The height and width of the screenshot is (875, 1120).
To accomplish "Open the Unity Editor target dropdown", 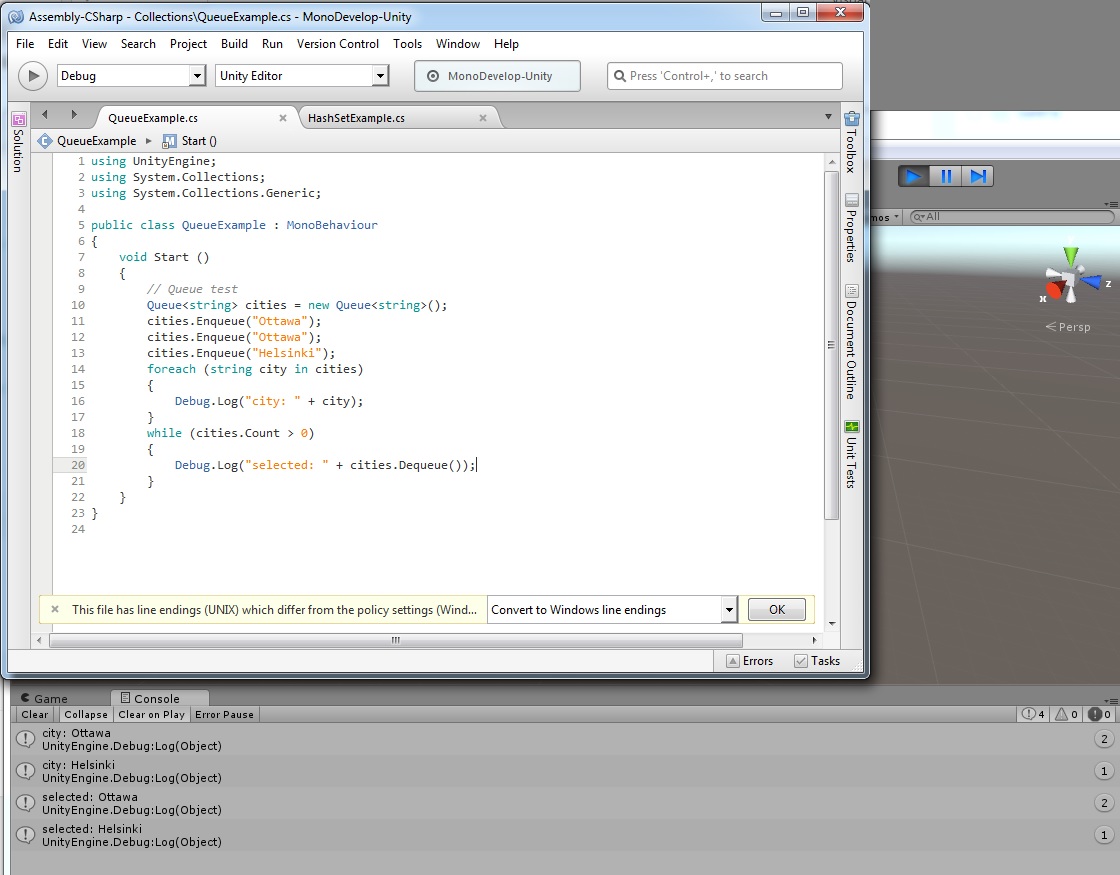I will click(x=379, y=76).
